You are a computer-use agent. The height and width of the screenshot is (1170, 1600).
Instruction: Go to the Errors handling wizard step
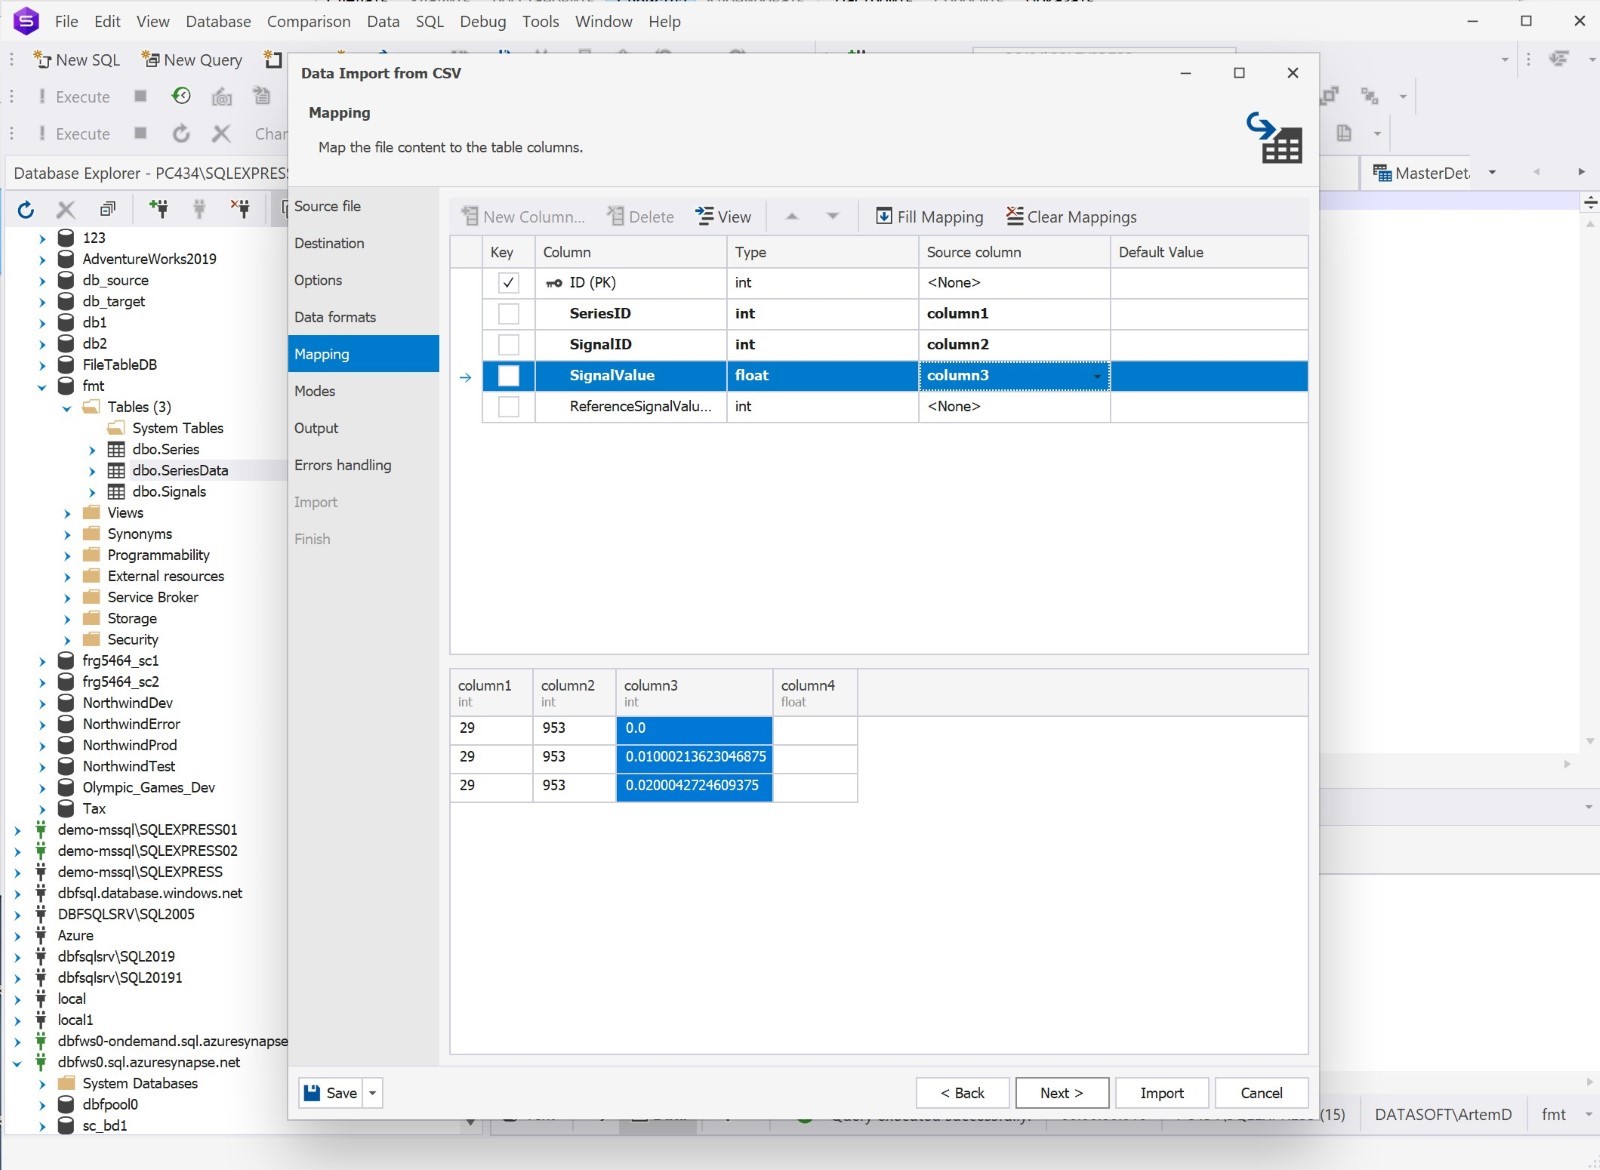click(x=364, y=465)
